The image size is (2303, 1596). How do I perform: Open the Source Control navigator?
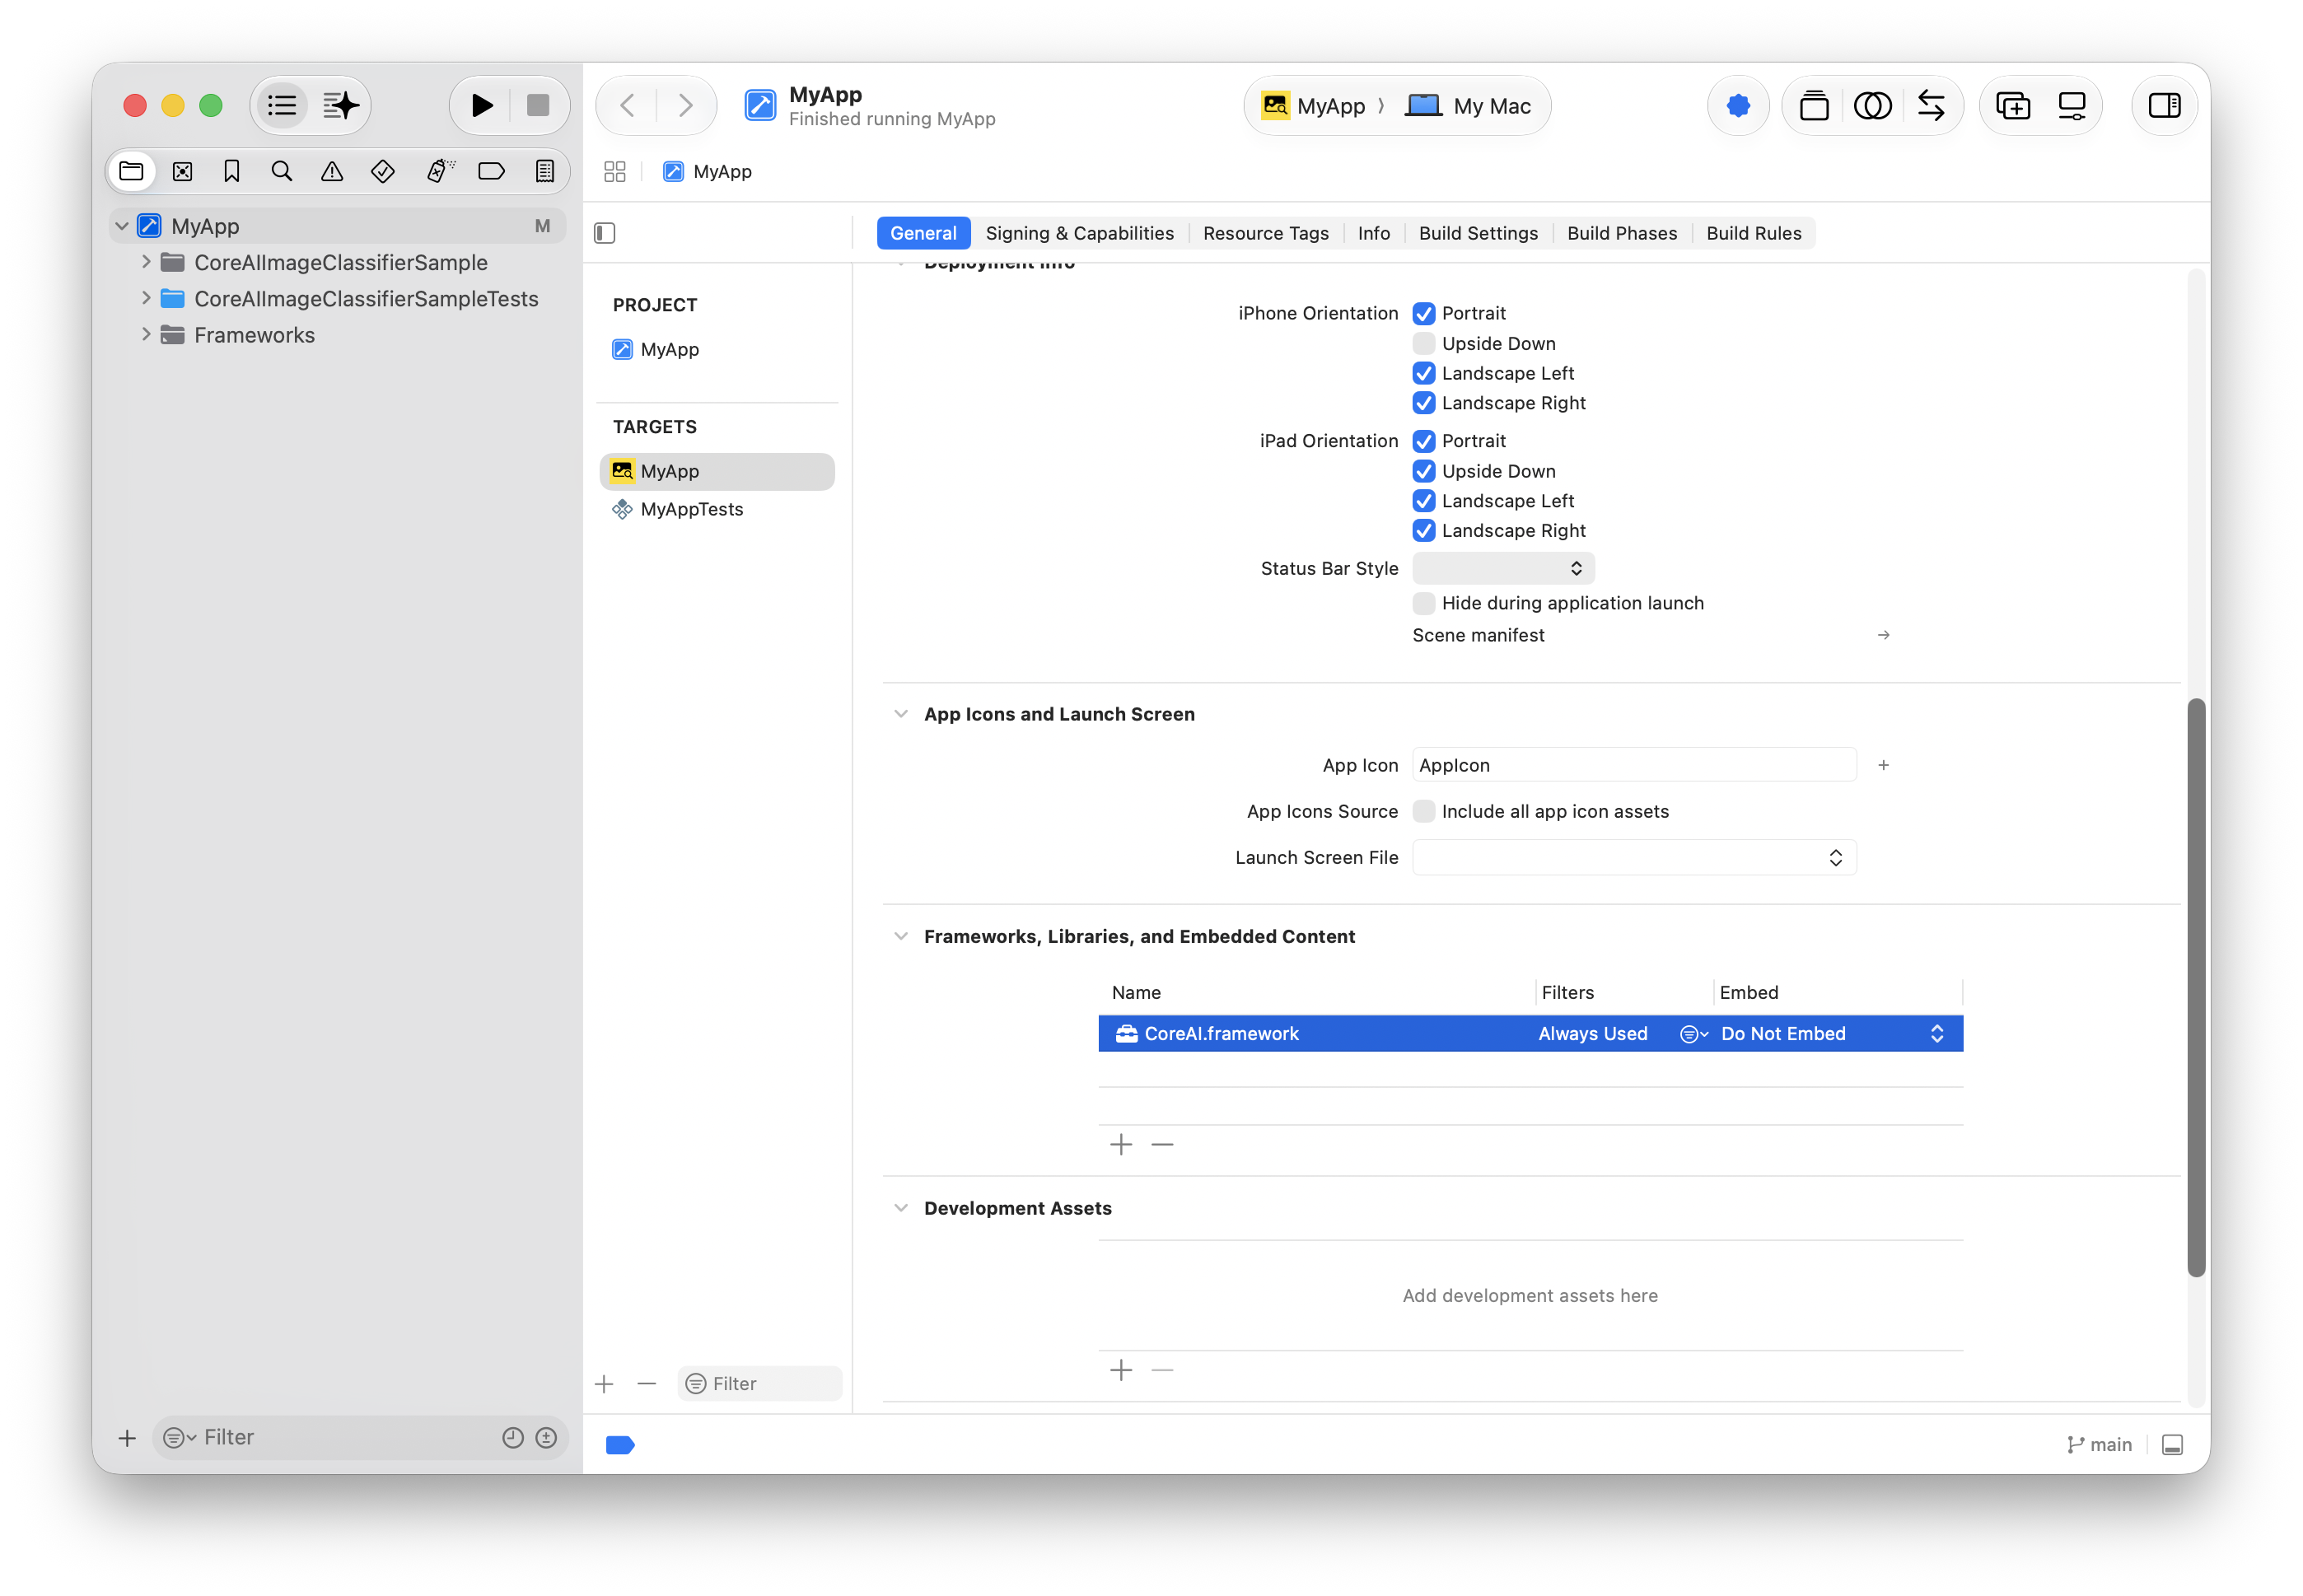click(x=182, y=171)
